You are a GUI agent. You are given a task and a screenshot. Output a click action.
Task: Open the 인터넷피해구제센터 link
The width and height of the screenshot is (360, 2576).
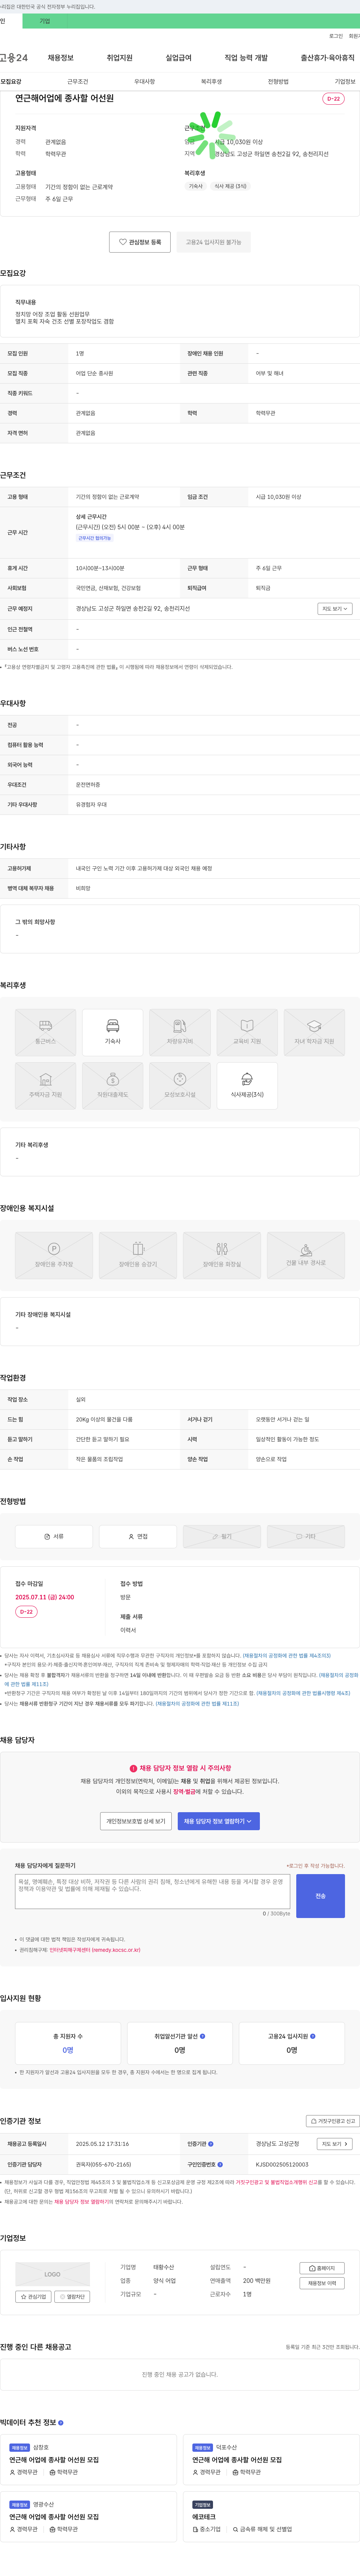[95, 1950]
